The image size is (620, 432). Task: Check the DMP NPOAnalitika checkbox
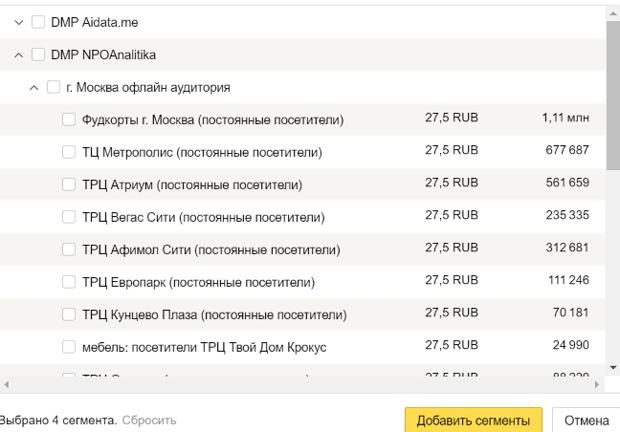coord(38,54)
